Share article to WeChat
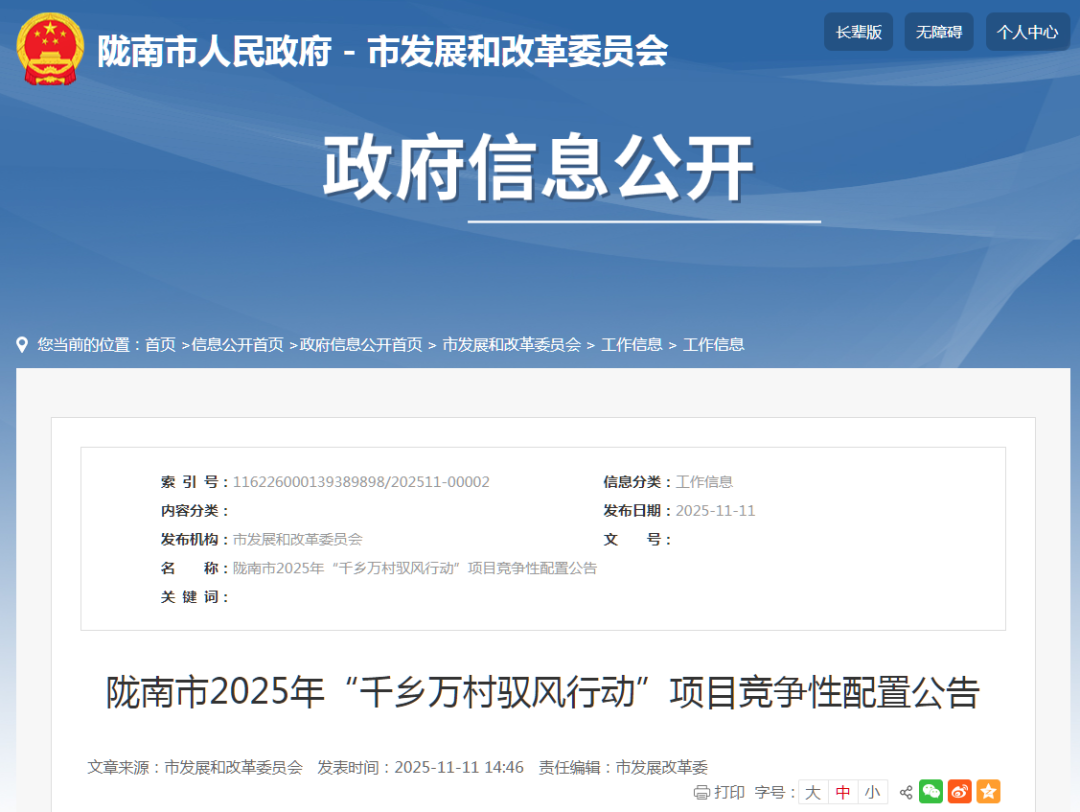Image resolution: width=1080 pixels, height=812 pixels. coord(931,792)
